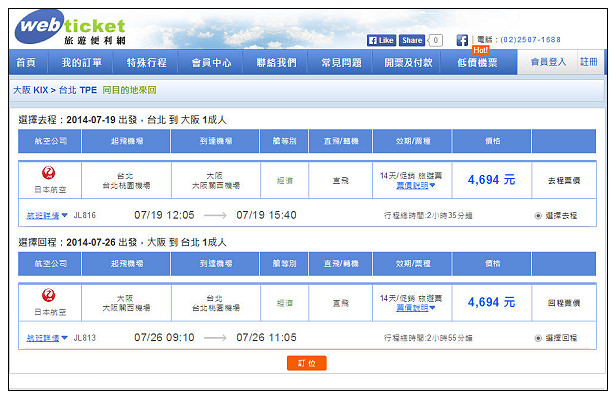Open 會員中心 menu item
Screen dimensions: 616x399
(211, 62)
